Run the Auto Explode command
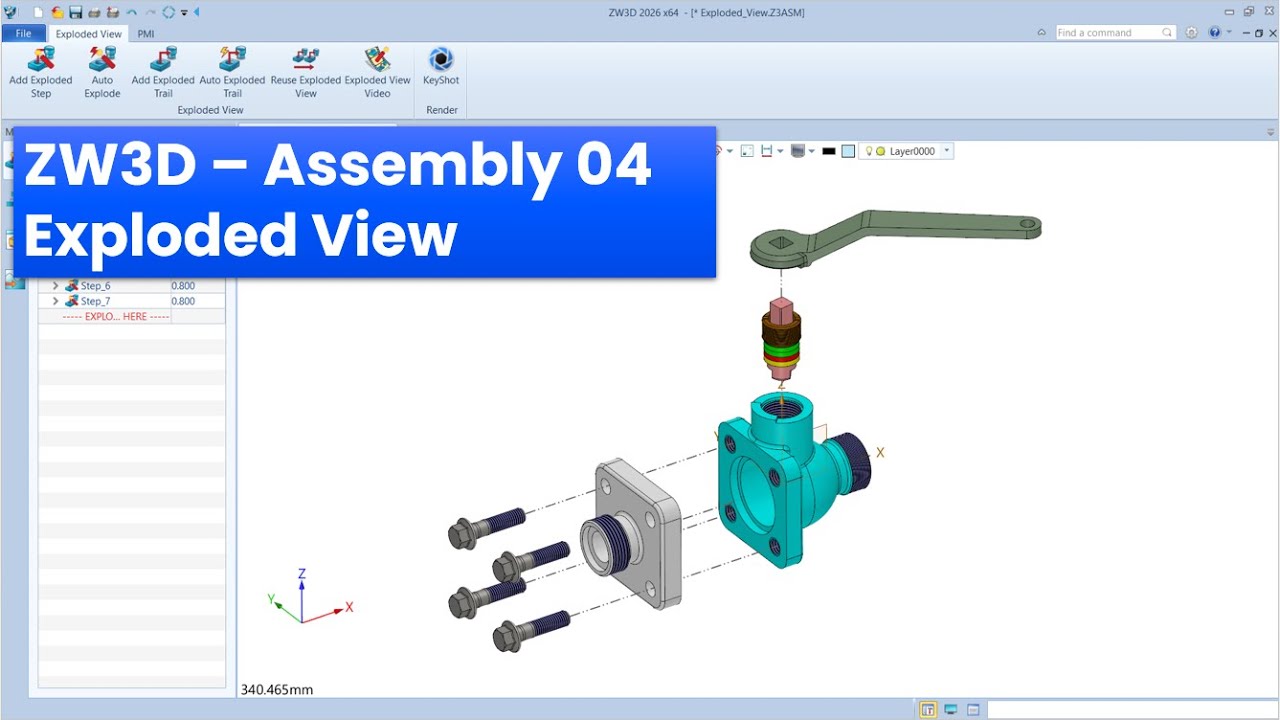Viewport: 1280px width, 720px height. (x=102, y=72)
